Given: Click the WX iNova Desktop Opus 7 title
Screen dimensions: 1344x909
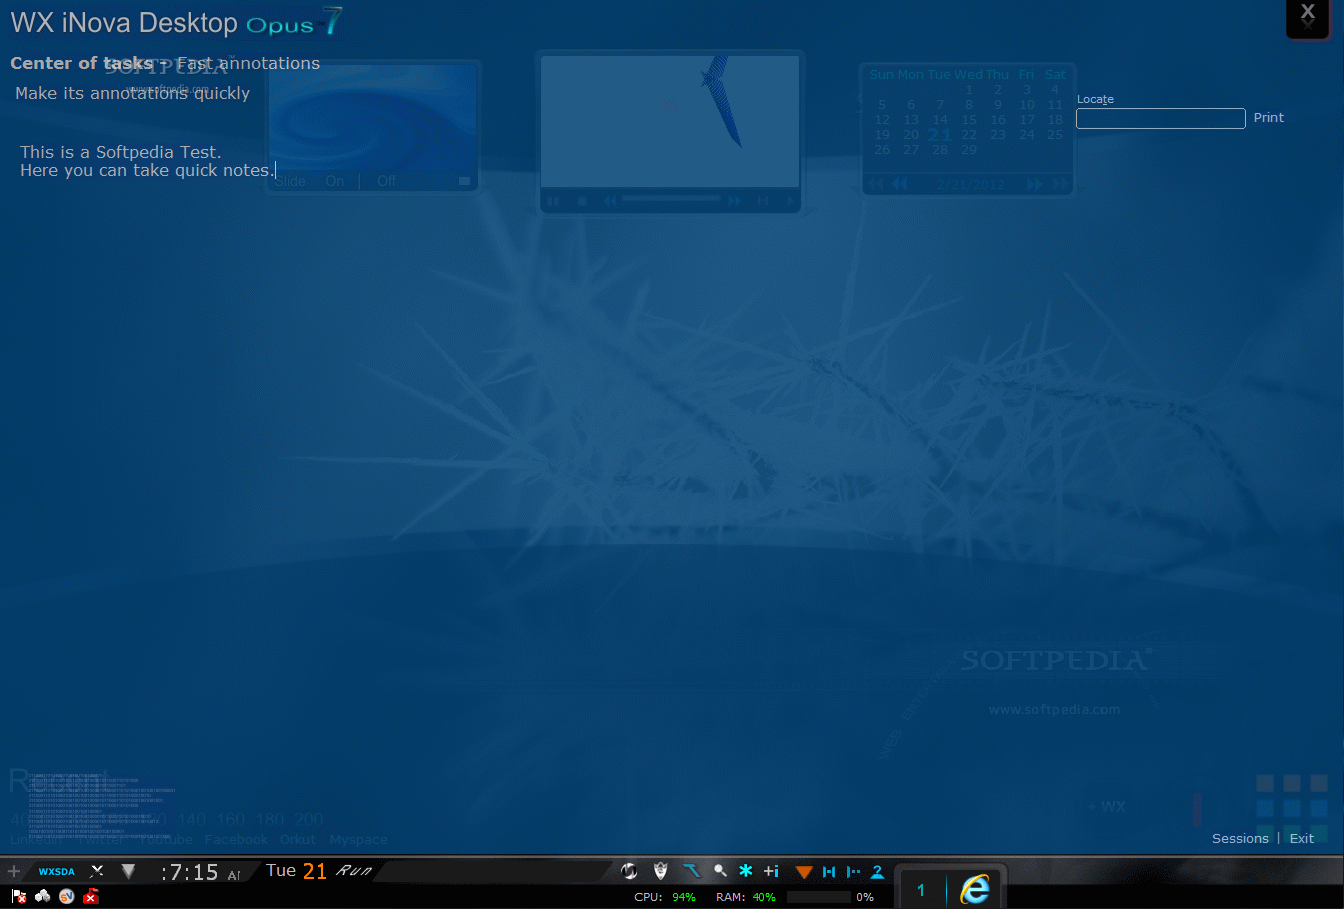Looking at the screenshot, I should coord(177,22).
